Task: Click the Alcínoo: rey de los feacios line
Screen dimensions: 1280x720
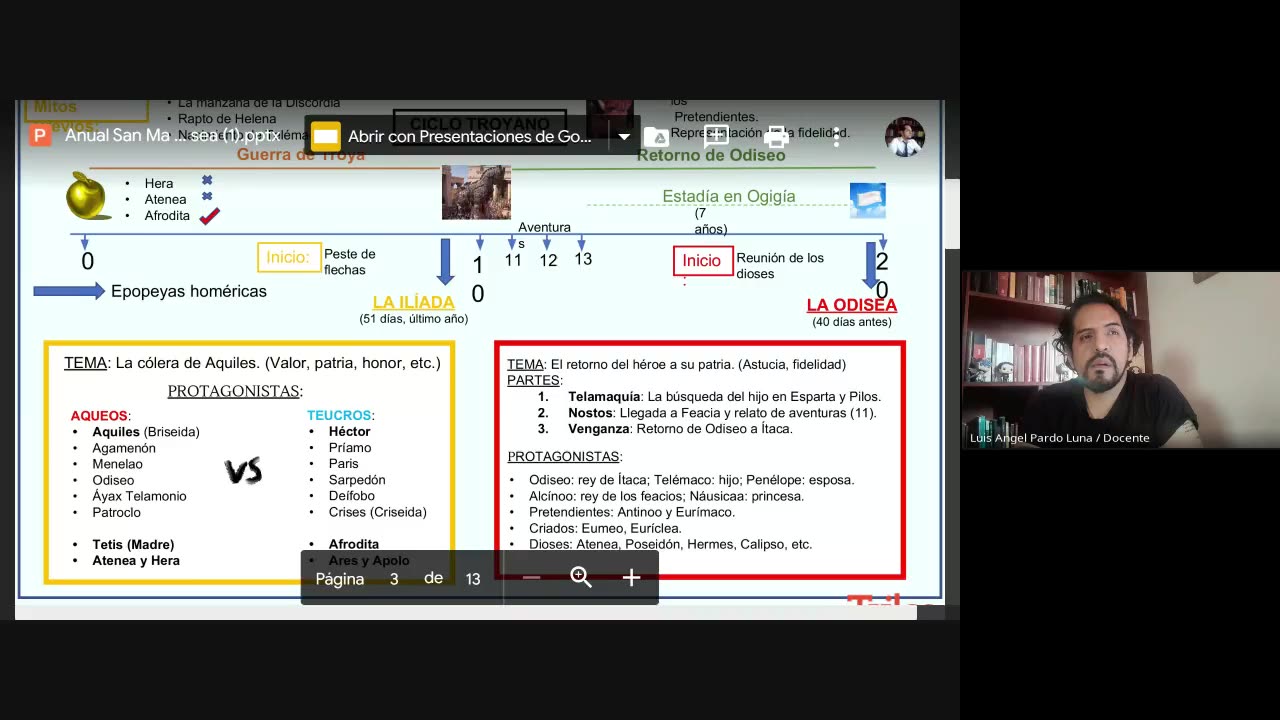Action: [666, 496]
